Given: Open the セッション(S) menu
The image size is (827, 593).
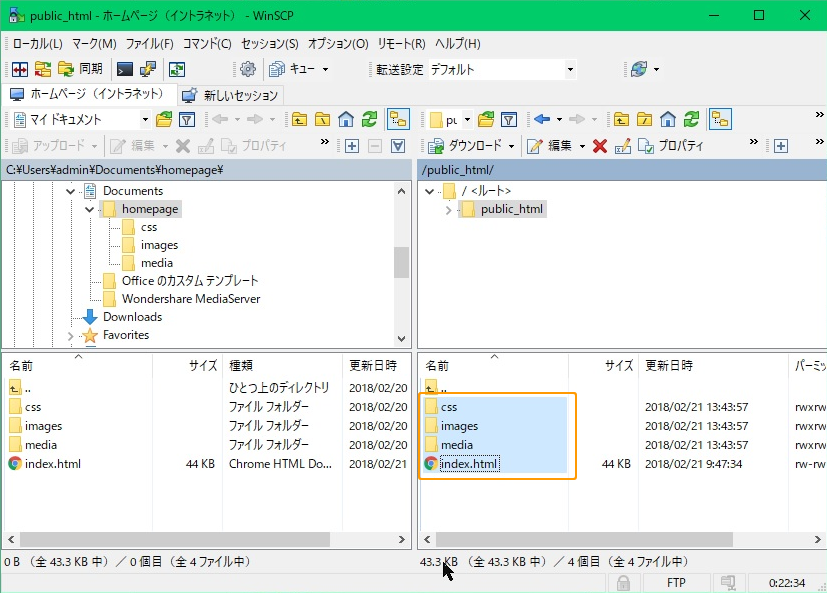Looking at the screenshot, I should [x=270, y=44].
